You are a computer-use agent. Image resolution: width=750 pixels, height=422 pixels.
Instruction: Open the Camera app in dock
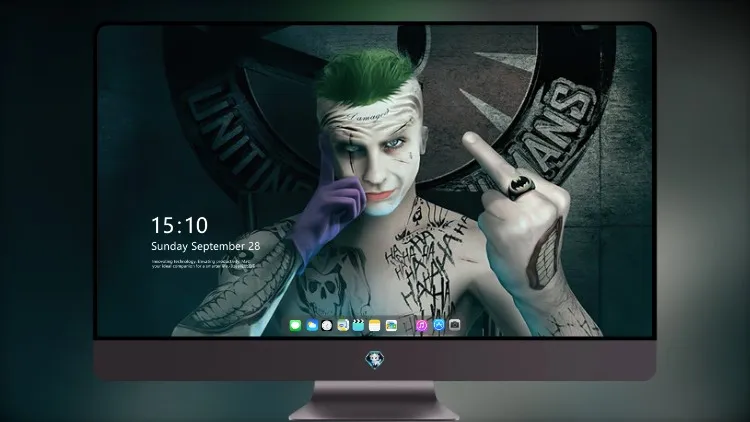pos(455,325)
